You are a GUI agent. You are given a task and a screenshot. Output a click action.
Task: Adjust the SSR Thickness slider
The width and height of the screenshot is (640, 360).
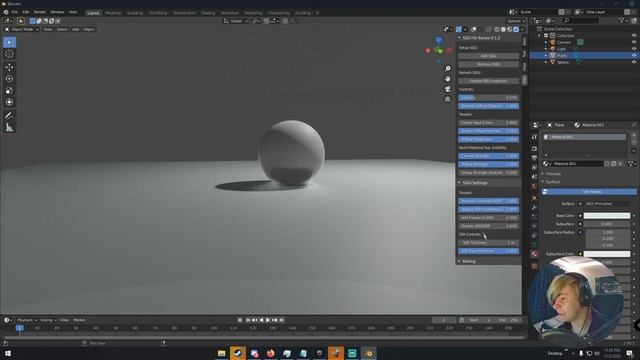[x=489, y=242]
